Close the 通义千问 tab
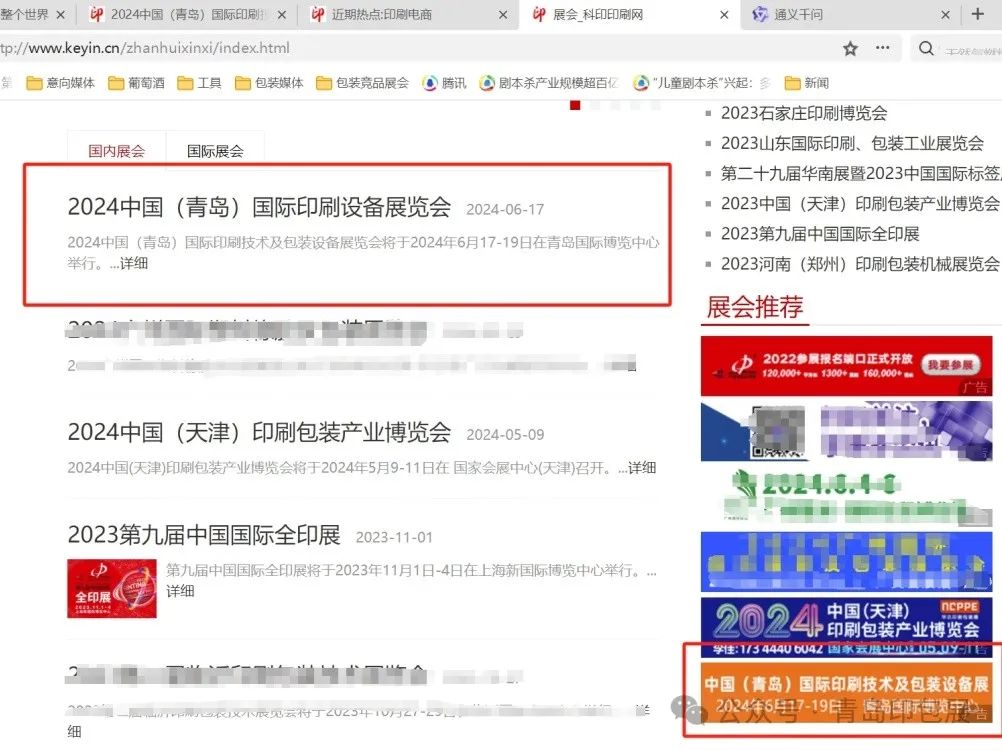 (945, 15)
